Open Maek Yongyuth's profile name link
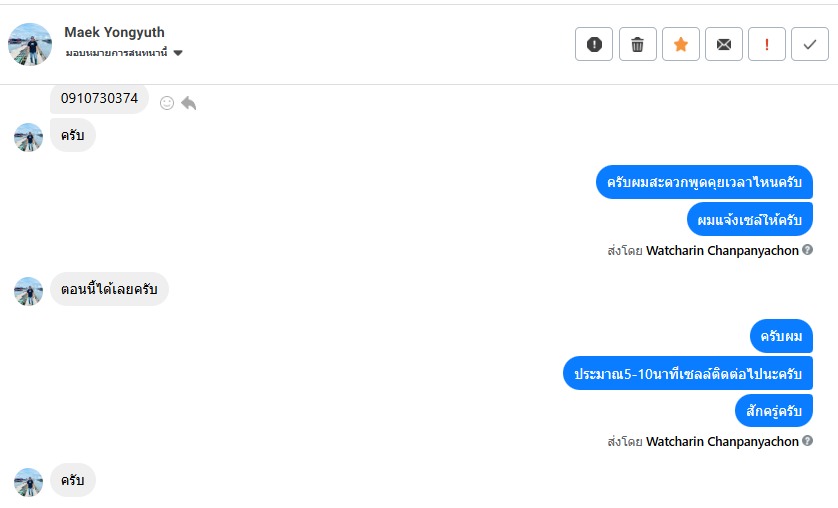Image resolution: width=838 pixels, height=508 pixels. click(x=114, y=33)
